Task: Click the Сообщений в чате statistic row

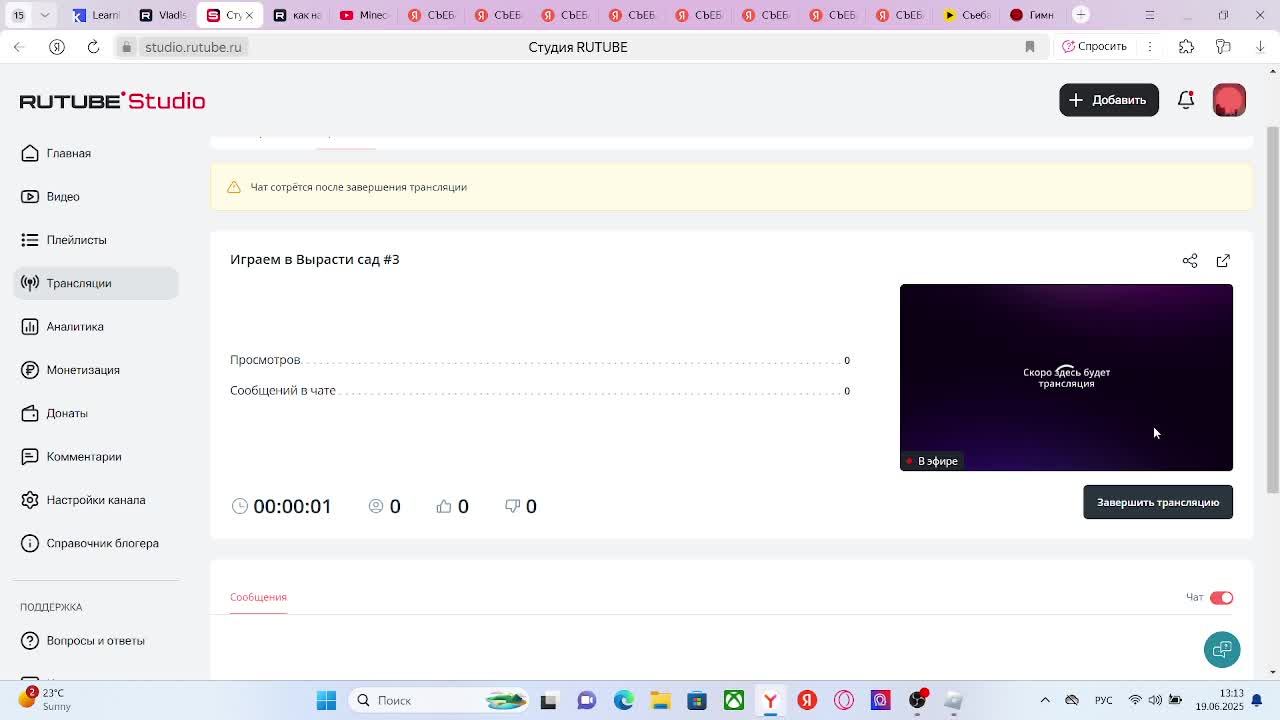Action: tap(540, 390)
